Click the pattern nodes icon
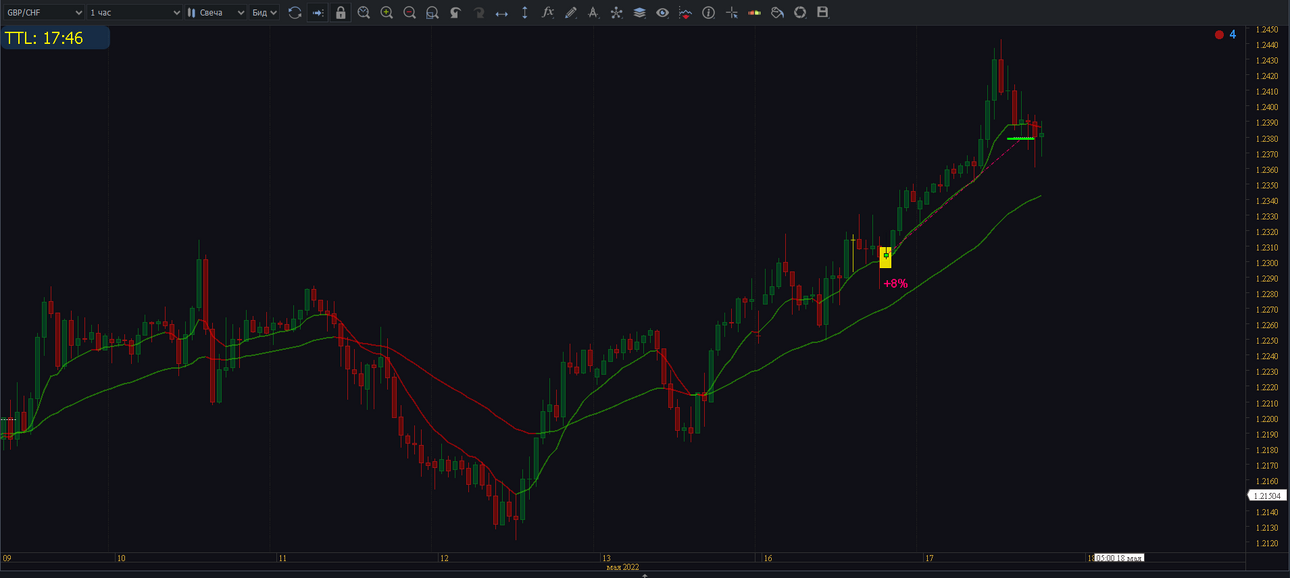Viewport: 1290px width, 578px height. pyautogui.click(x=616, y=13)
